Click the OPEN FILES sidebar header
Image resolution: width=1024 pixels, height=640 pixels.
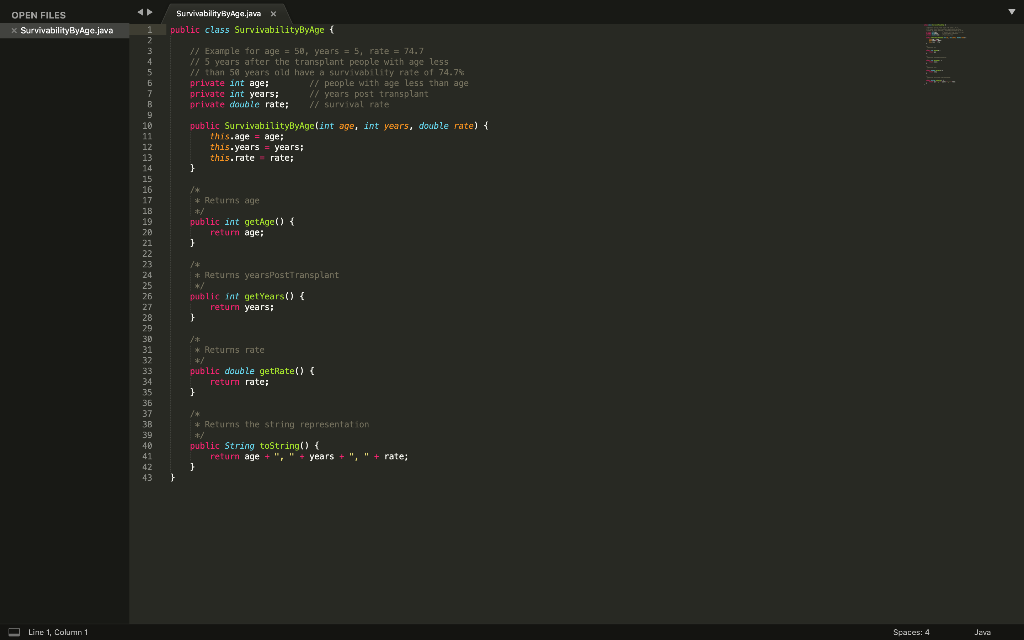[39, 15]
